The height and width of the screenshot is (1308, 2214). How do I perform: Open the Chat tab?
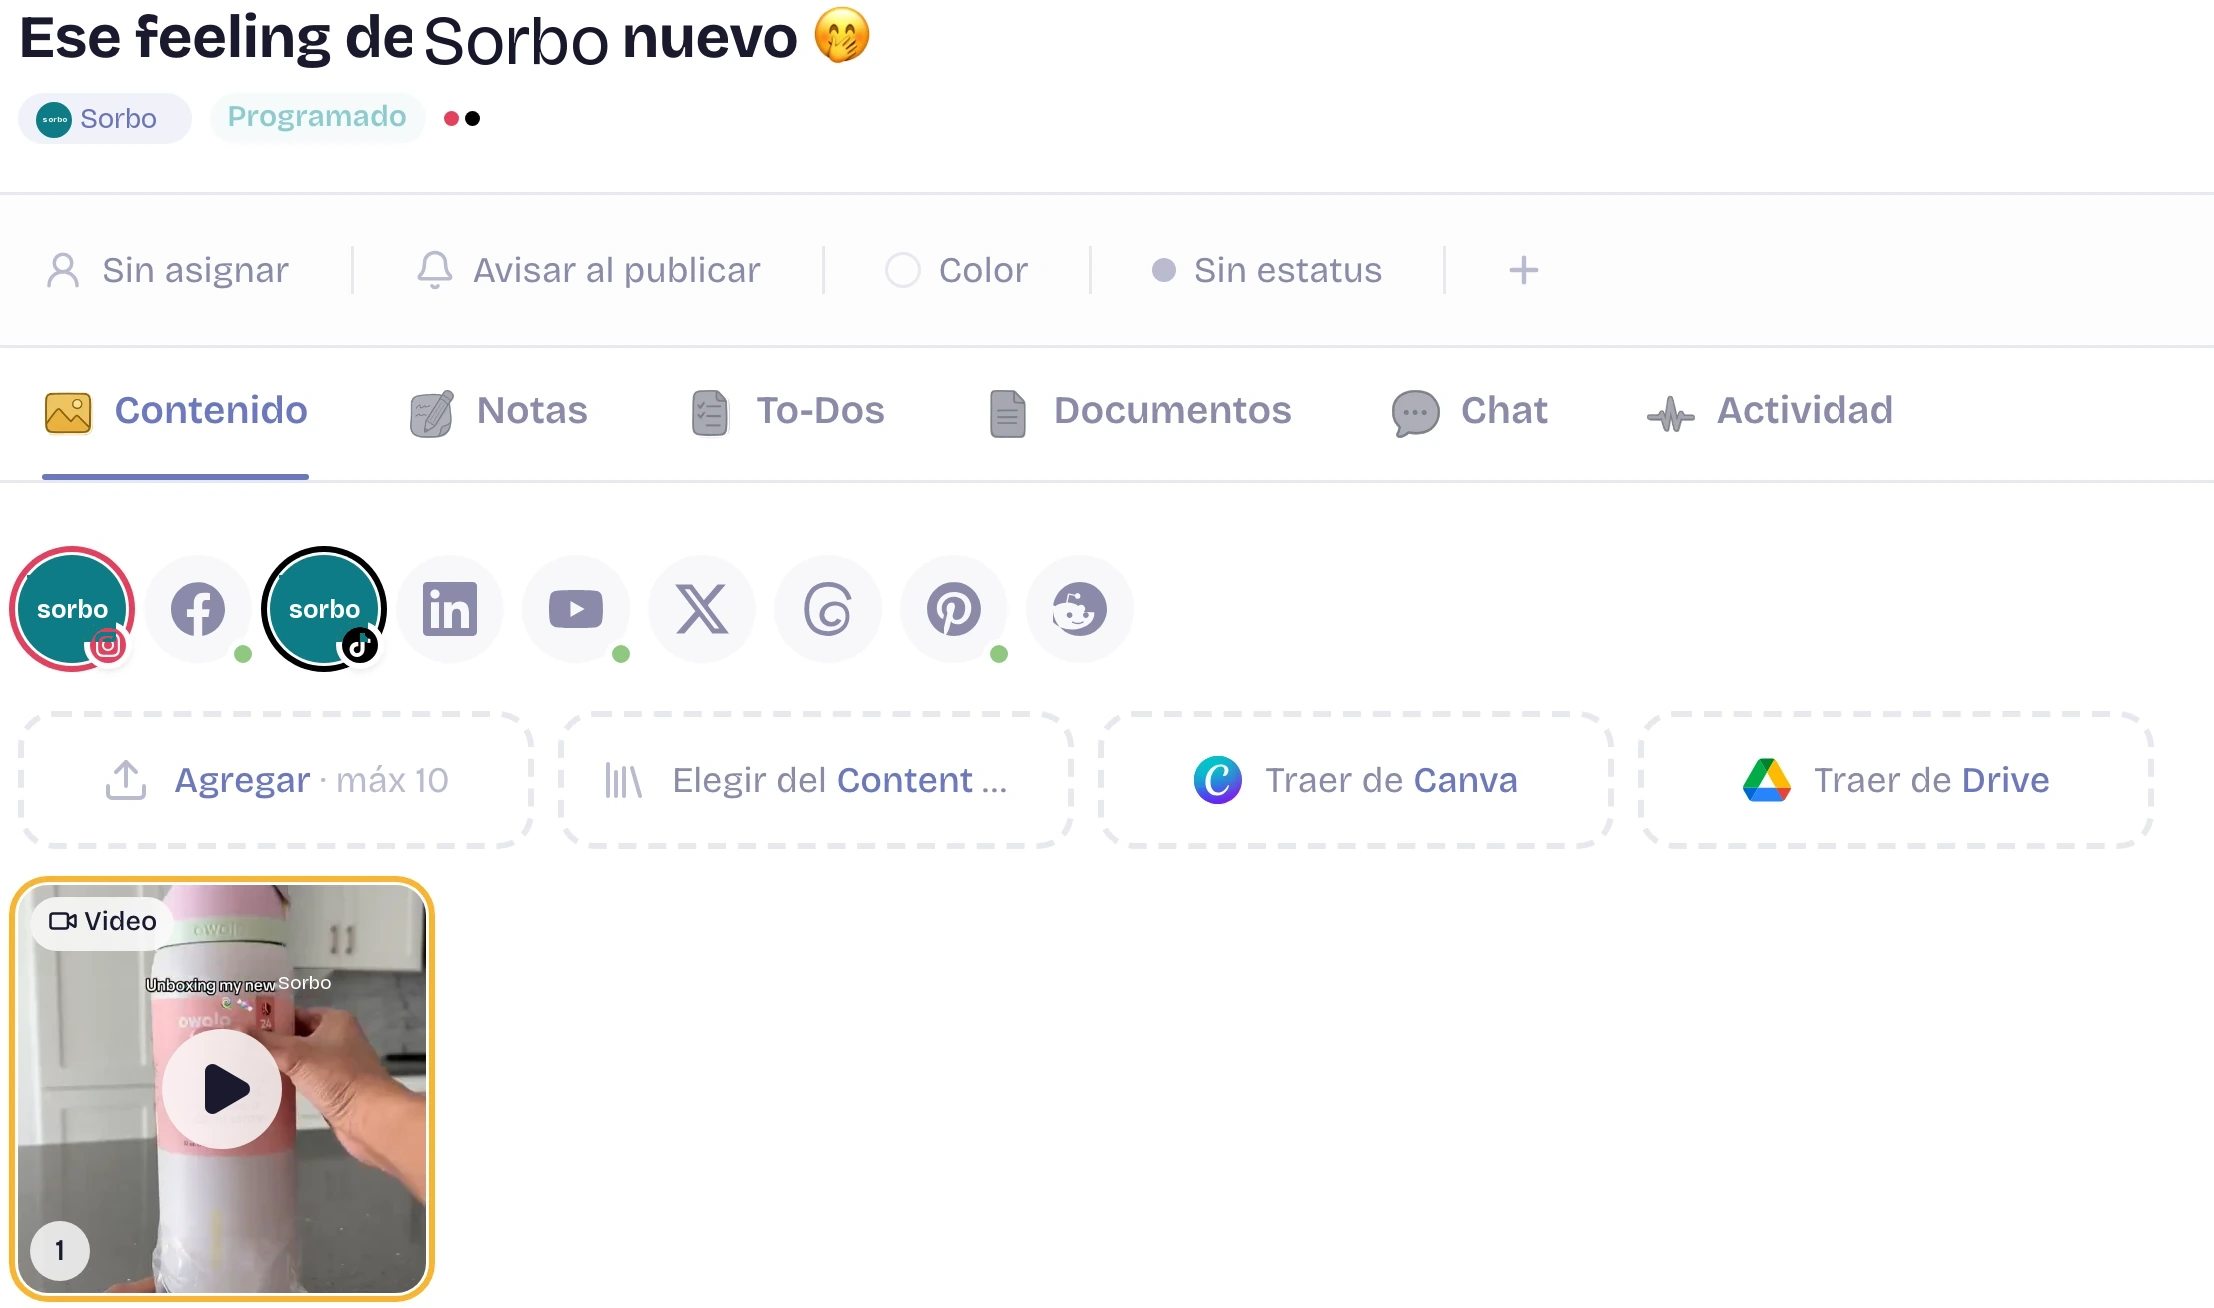pyautogui.click(x=1469, y=411)
